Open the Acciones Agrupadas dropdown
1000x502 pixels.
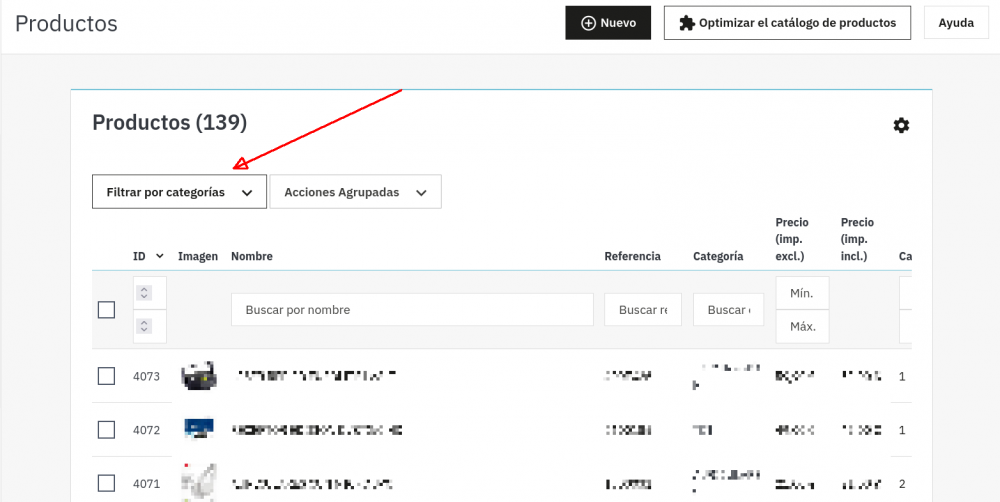click(x=355, y=192)
